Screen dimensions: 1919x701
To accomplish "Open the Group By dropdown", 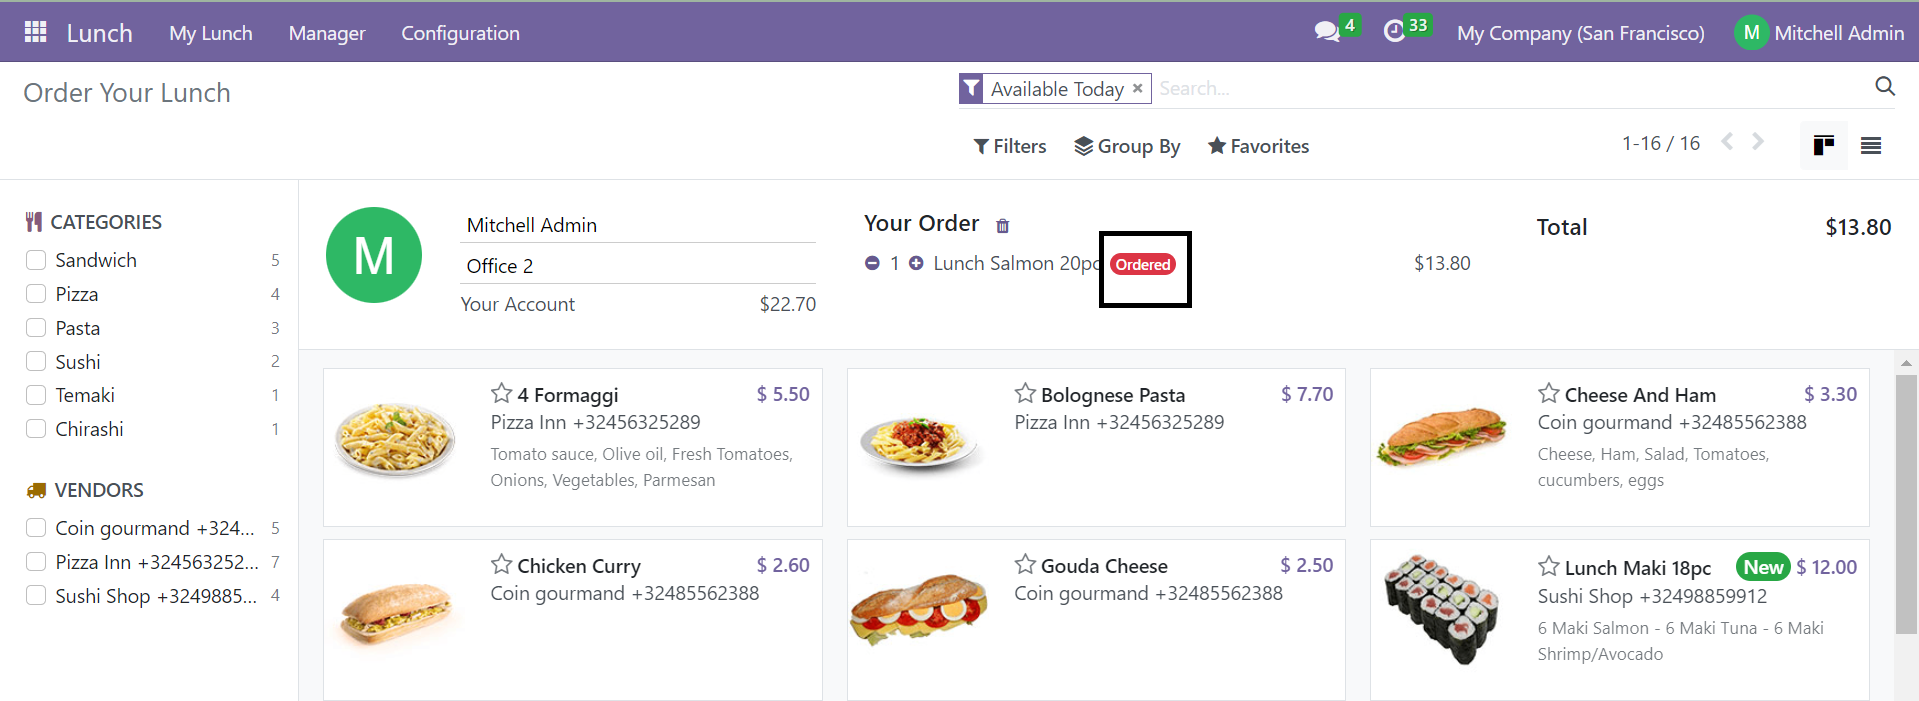I will [1127, 146].
